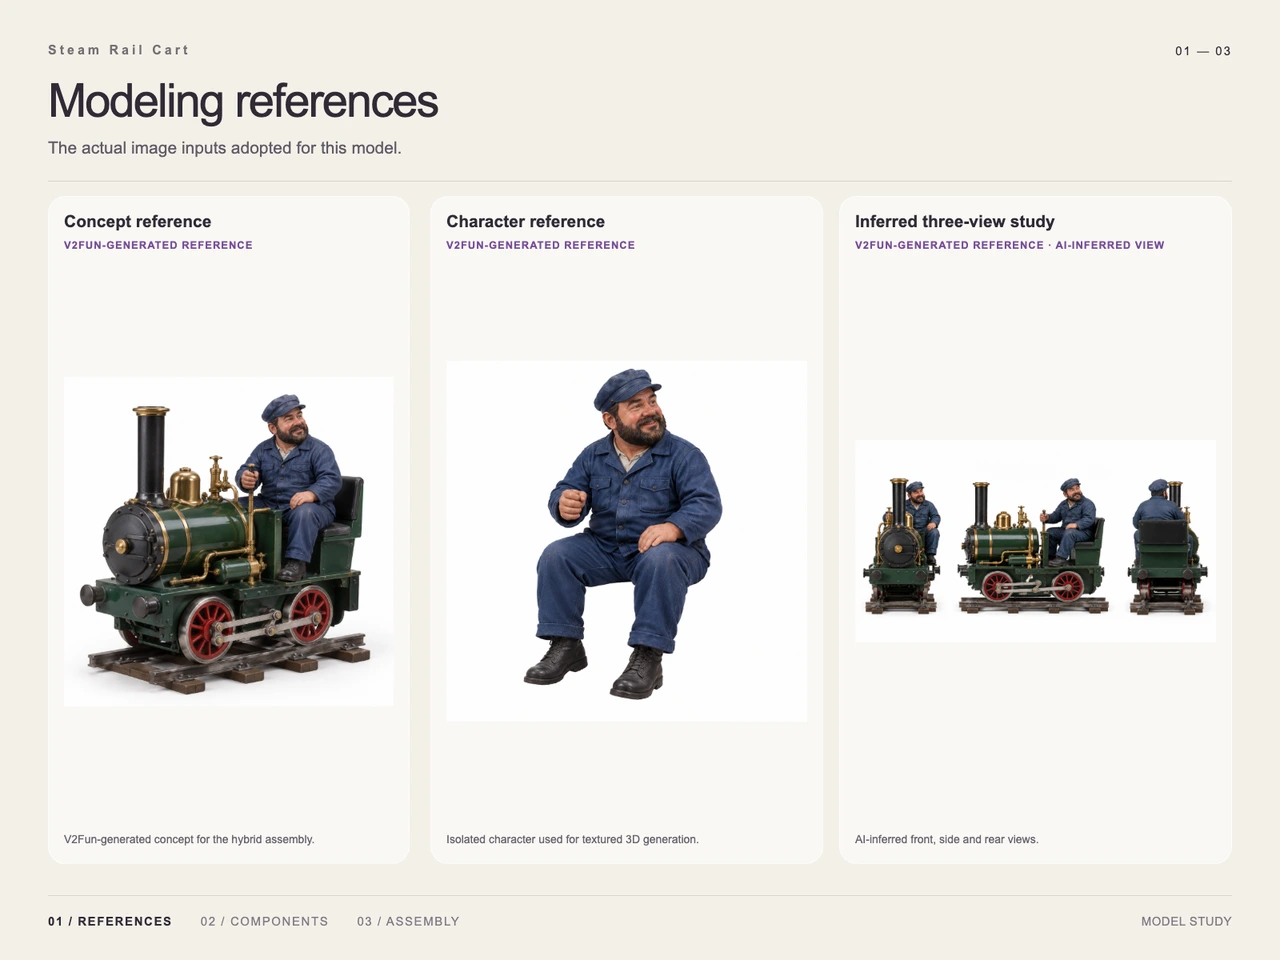Screen dimensions: 1280x960
Task: Click caption 'AI-inferred front, side and rear views.'
Action: [x=947, y=839]
